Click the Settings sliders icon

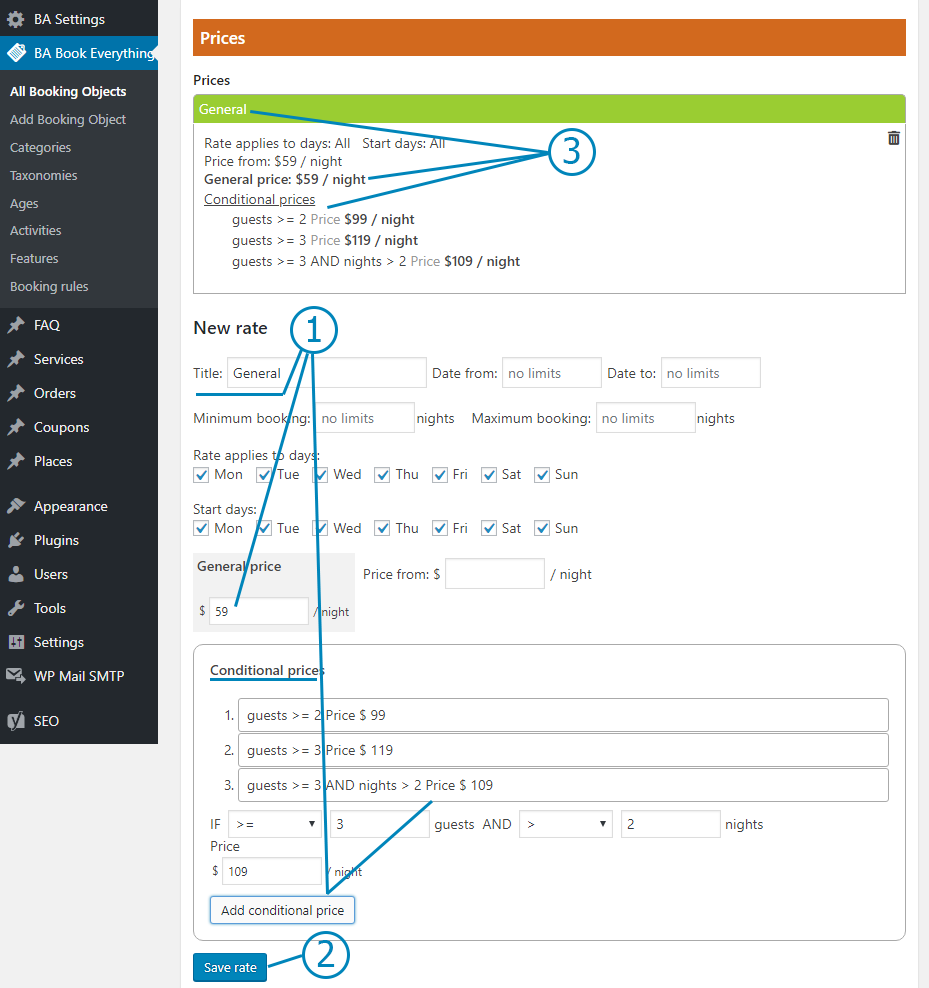click(x=16, y=642)
